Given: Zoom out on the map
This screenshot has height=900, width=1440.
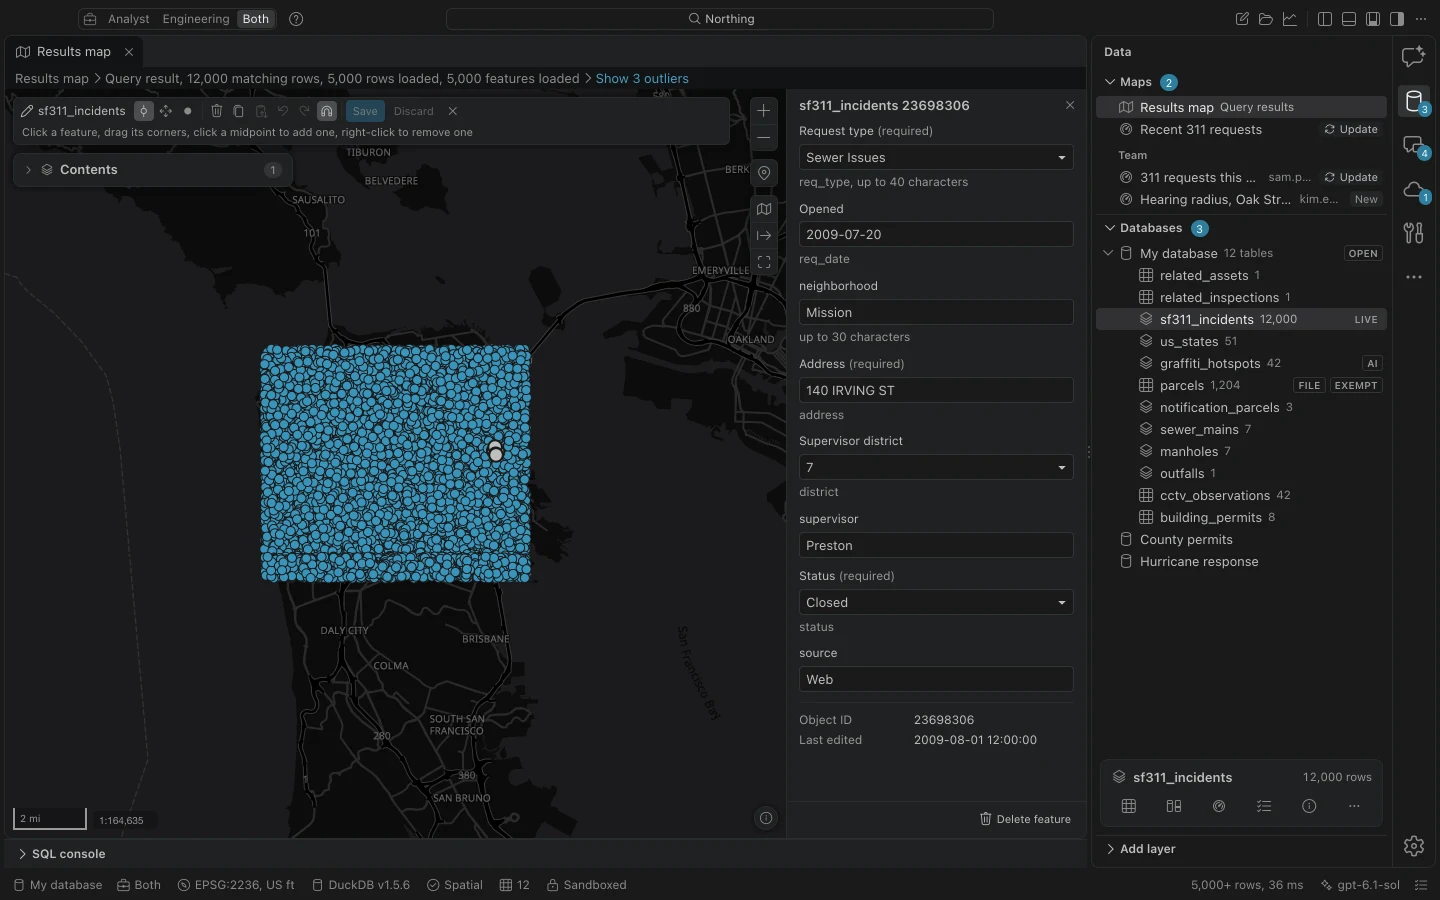Looking at the screenshot, I should click(764, 137).
